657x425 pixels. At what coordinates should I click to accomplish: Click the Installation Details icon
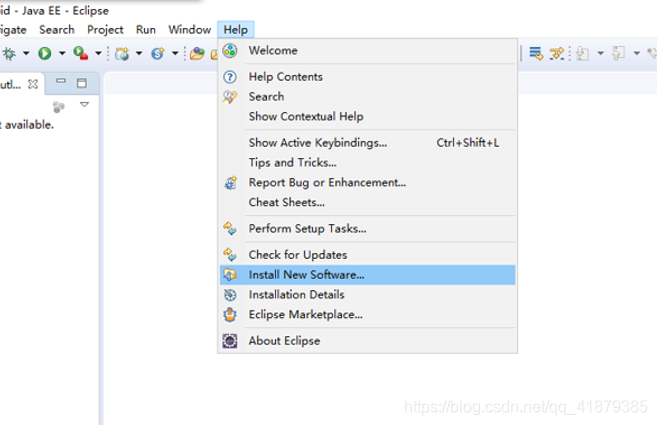click(230, 295)
